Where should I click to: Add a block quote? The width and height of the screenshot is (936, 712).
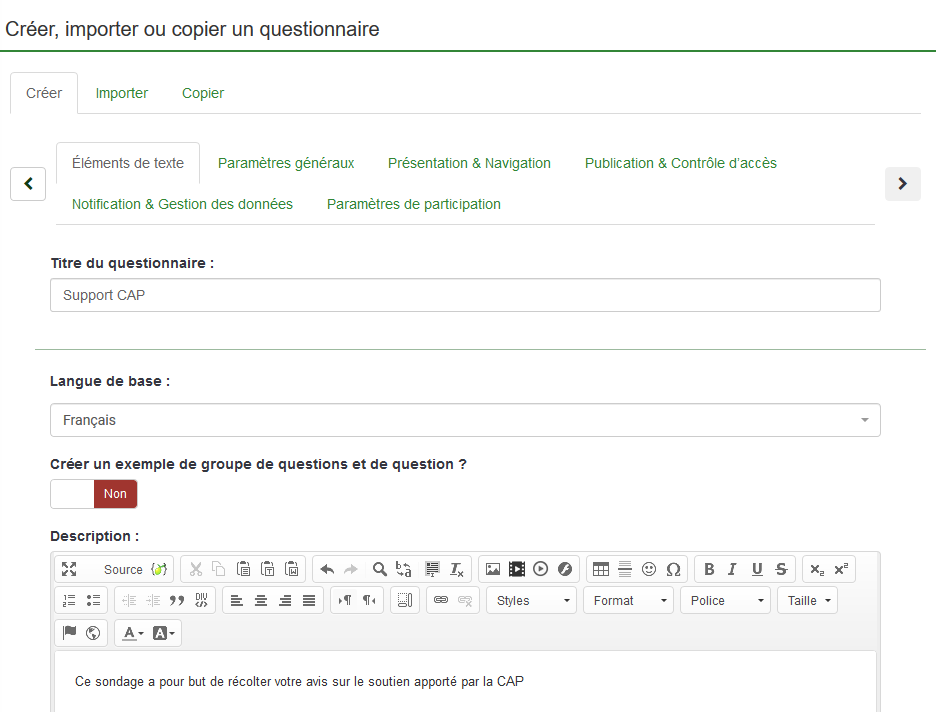click(x=177, y=600)
